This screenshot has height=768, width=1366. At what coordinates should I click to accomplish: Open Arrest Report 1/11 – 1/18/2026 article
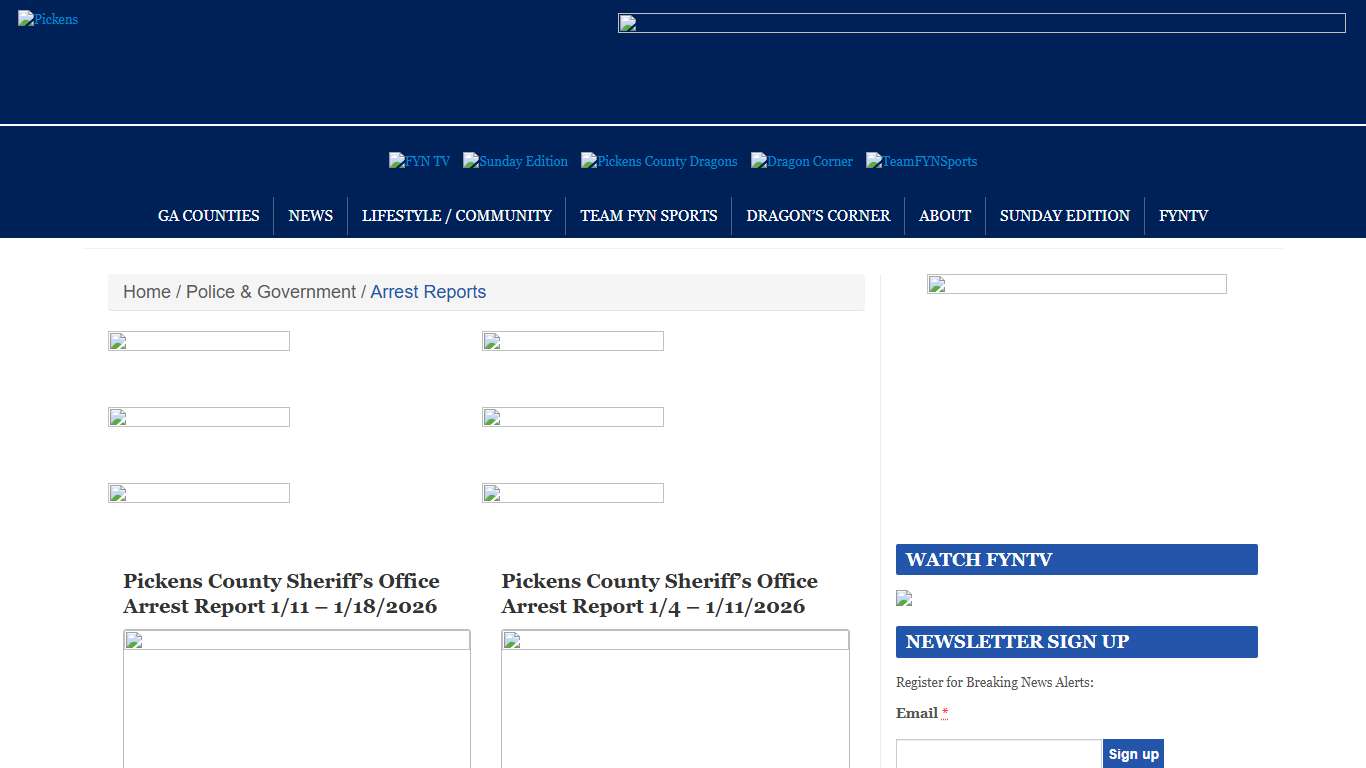coord(281,594)
